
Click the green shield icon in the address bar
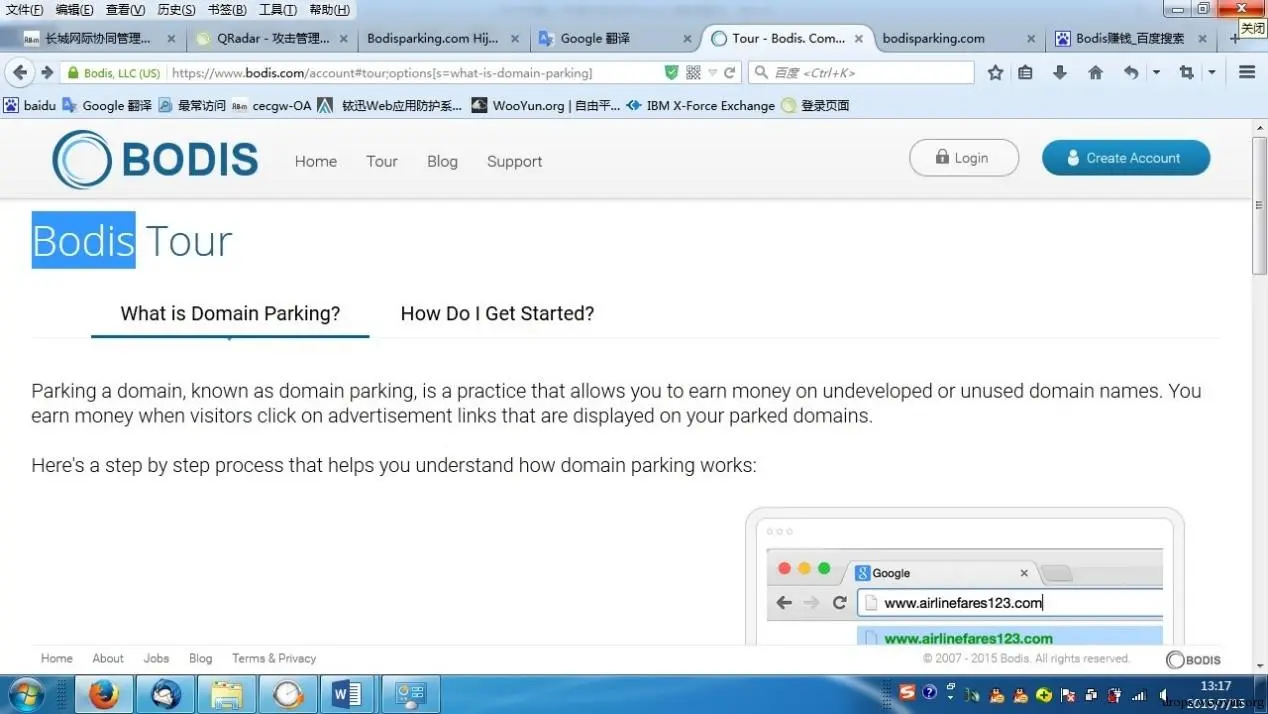click(x=672, y=73)
